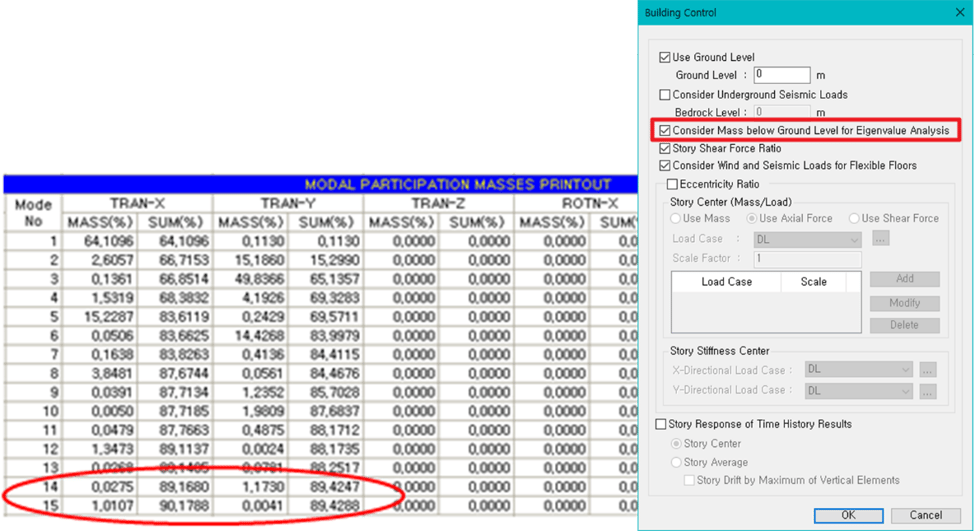975x531 pixels.
Task: Toggle the Use Ground Level checkbox
Action: tap(665, 57)
